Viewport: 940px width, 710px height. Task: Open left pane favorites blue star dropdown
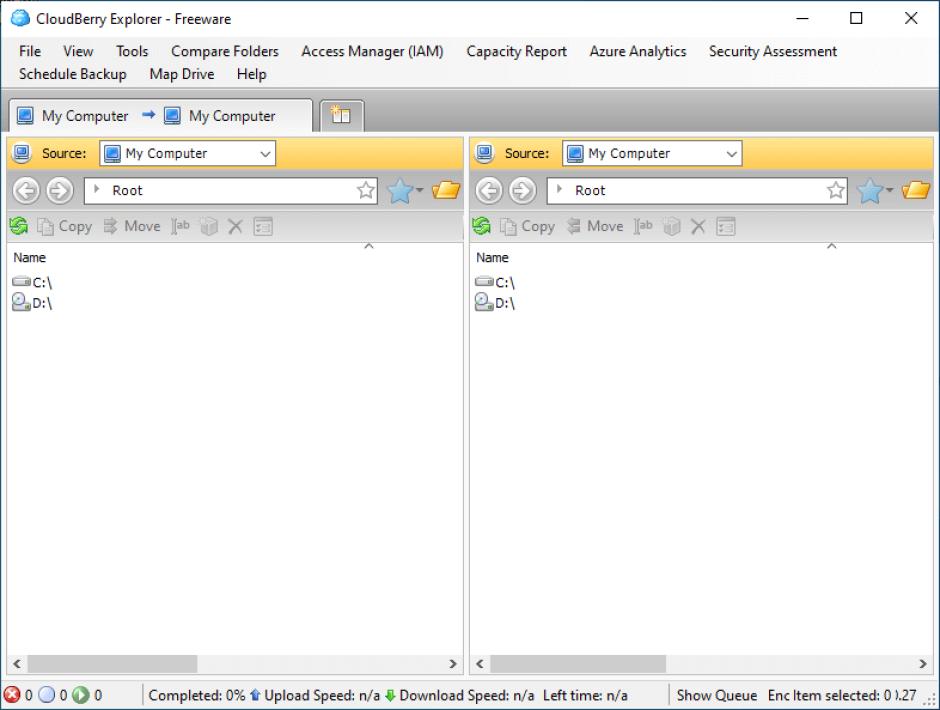point(405,191)
